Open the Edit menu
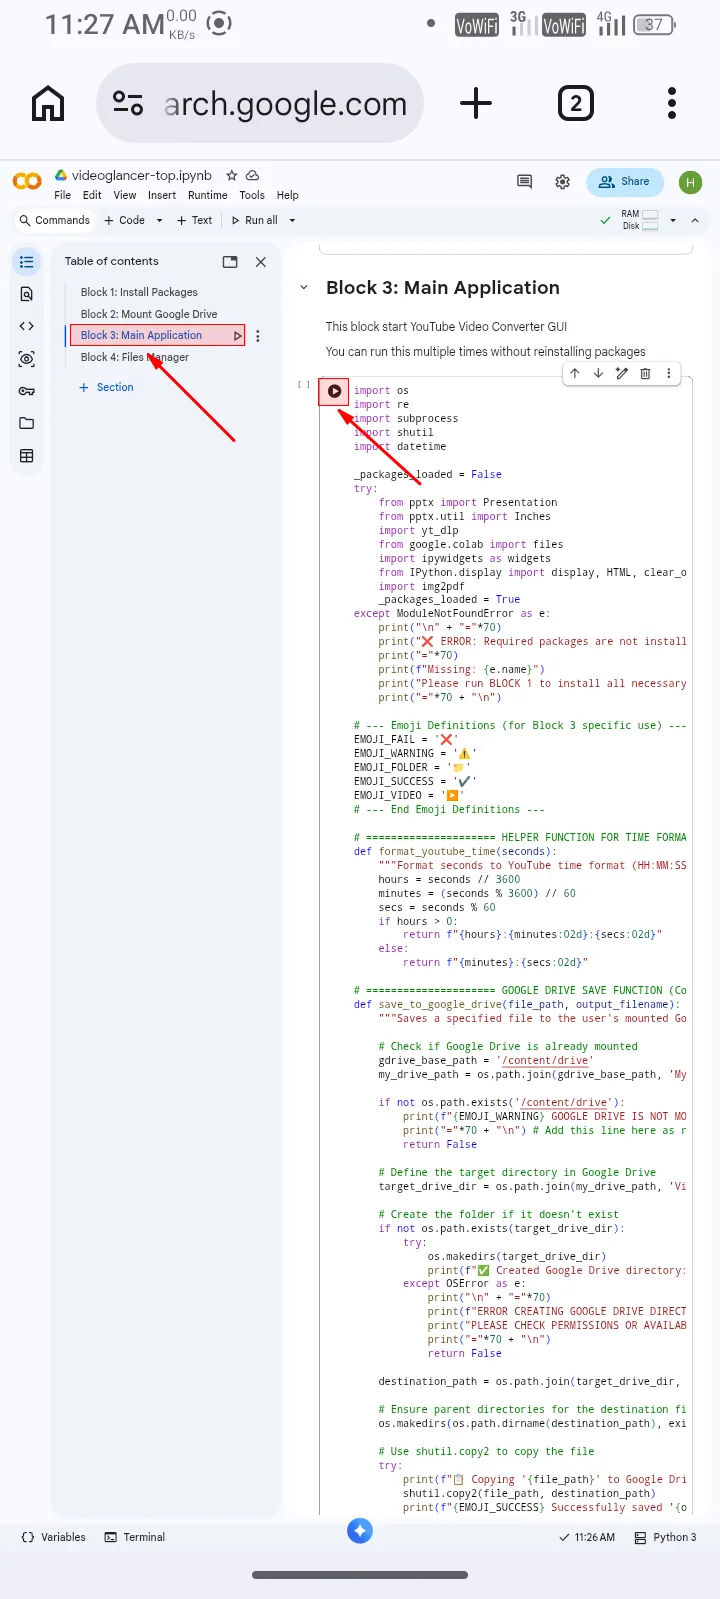The width and height of the screenshot is (720, 1599). pyautogui.click(x=92, y=195)
